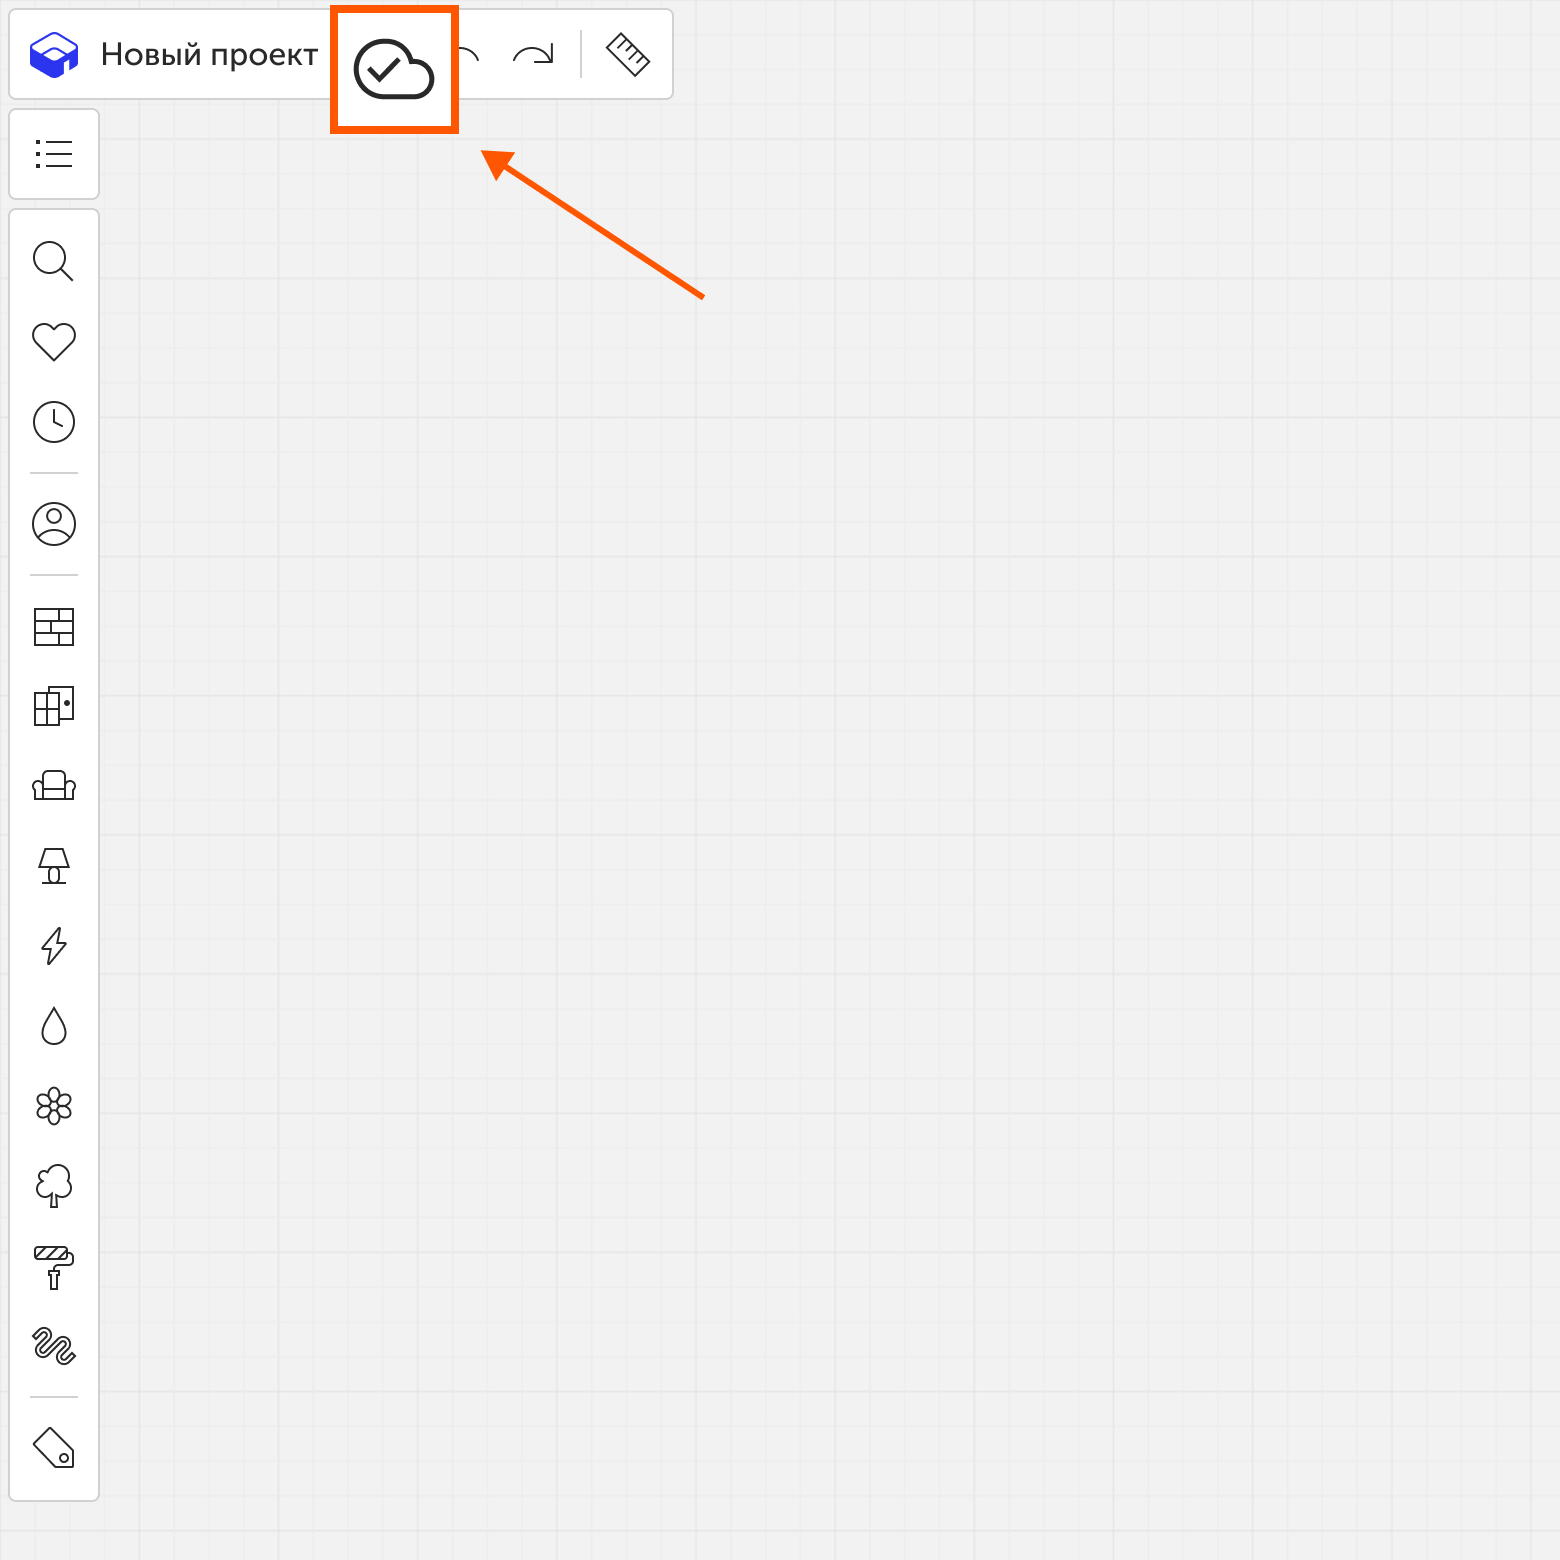Open the water drop plumbing category

pos(54,1026)
